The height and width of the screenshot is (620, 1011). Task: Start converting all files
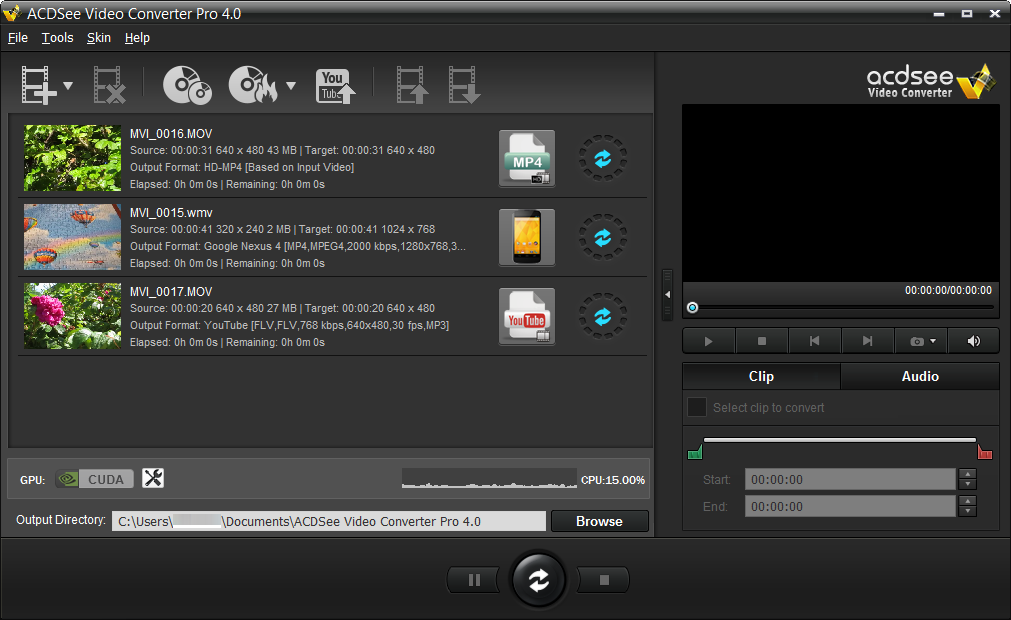coord(538,580)
